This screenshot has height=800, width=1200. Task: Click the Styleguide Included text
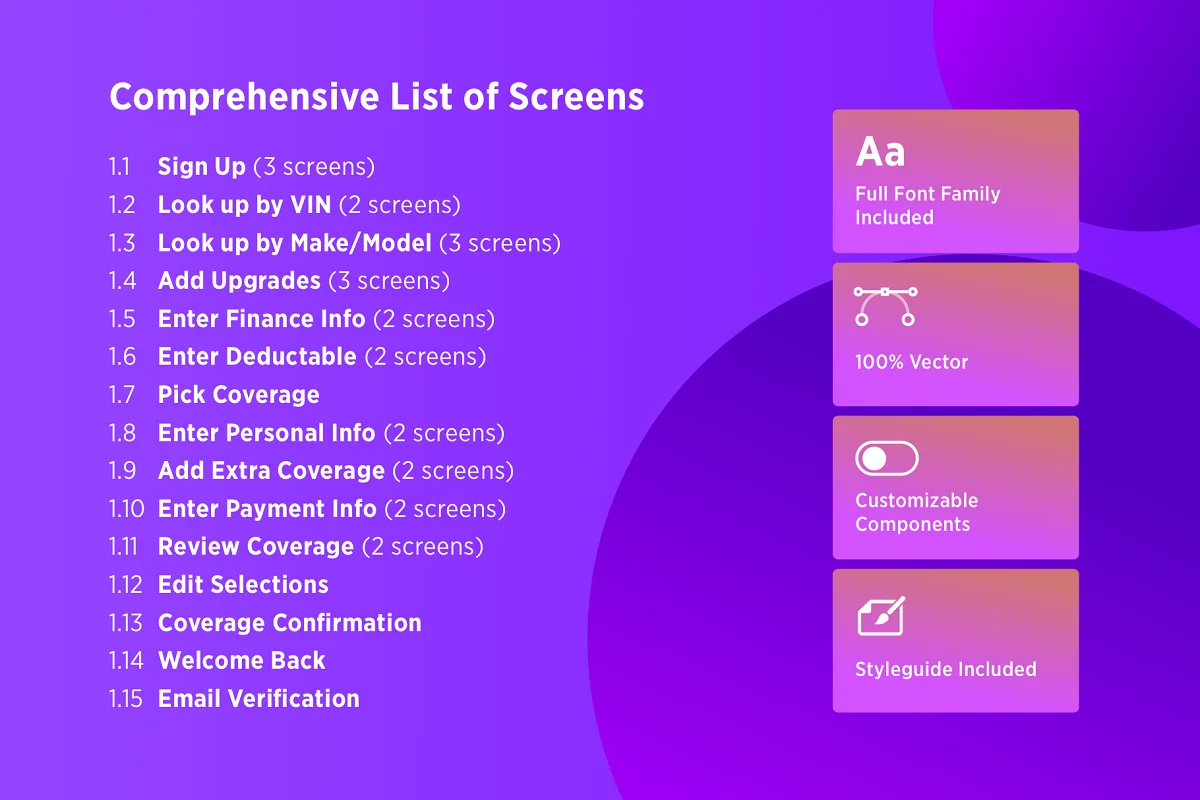point(945,669)
